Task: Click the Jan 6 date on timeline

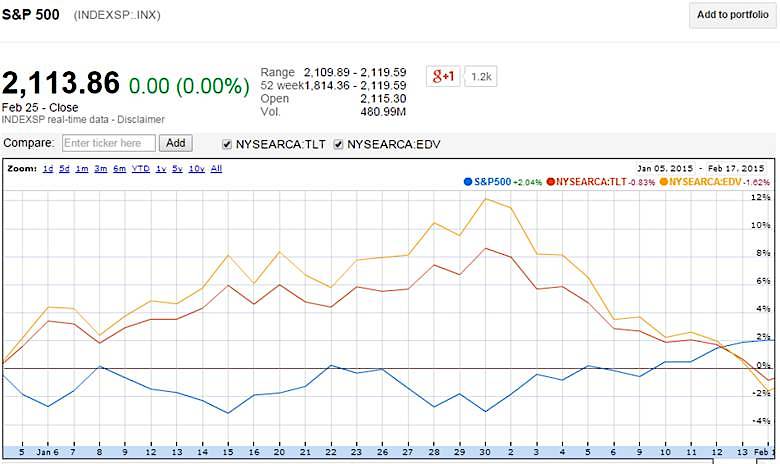Action: point(48,452)
